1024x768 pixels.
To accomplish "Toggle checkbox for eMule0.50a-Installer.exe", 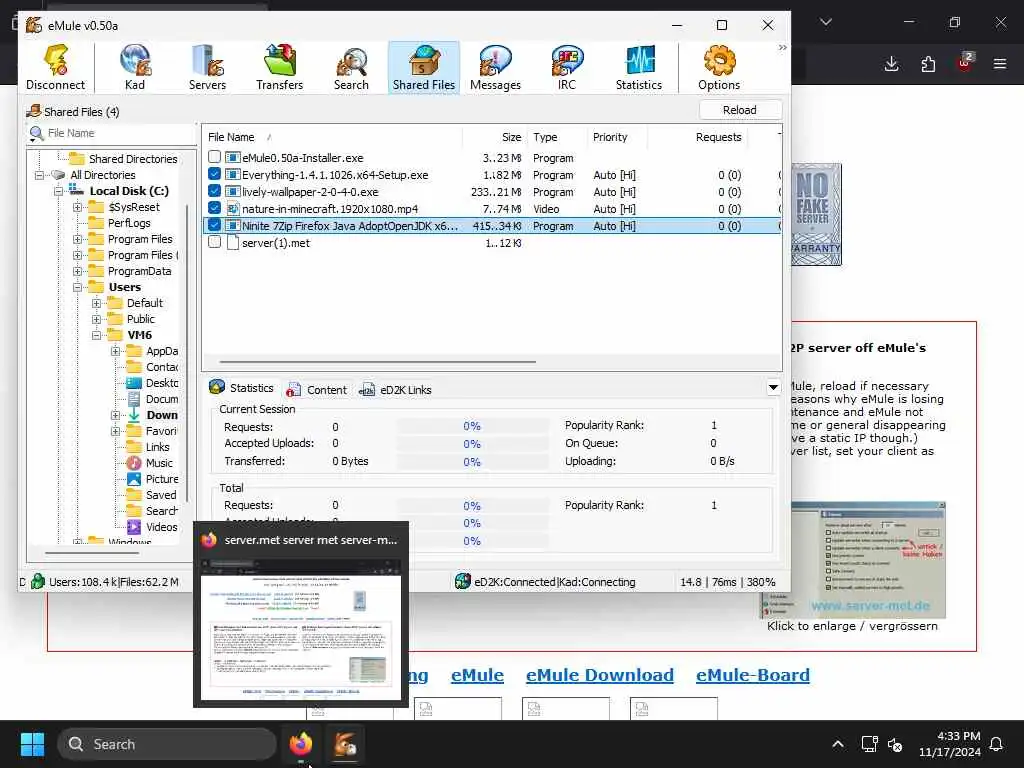I will click(214, 157).
